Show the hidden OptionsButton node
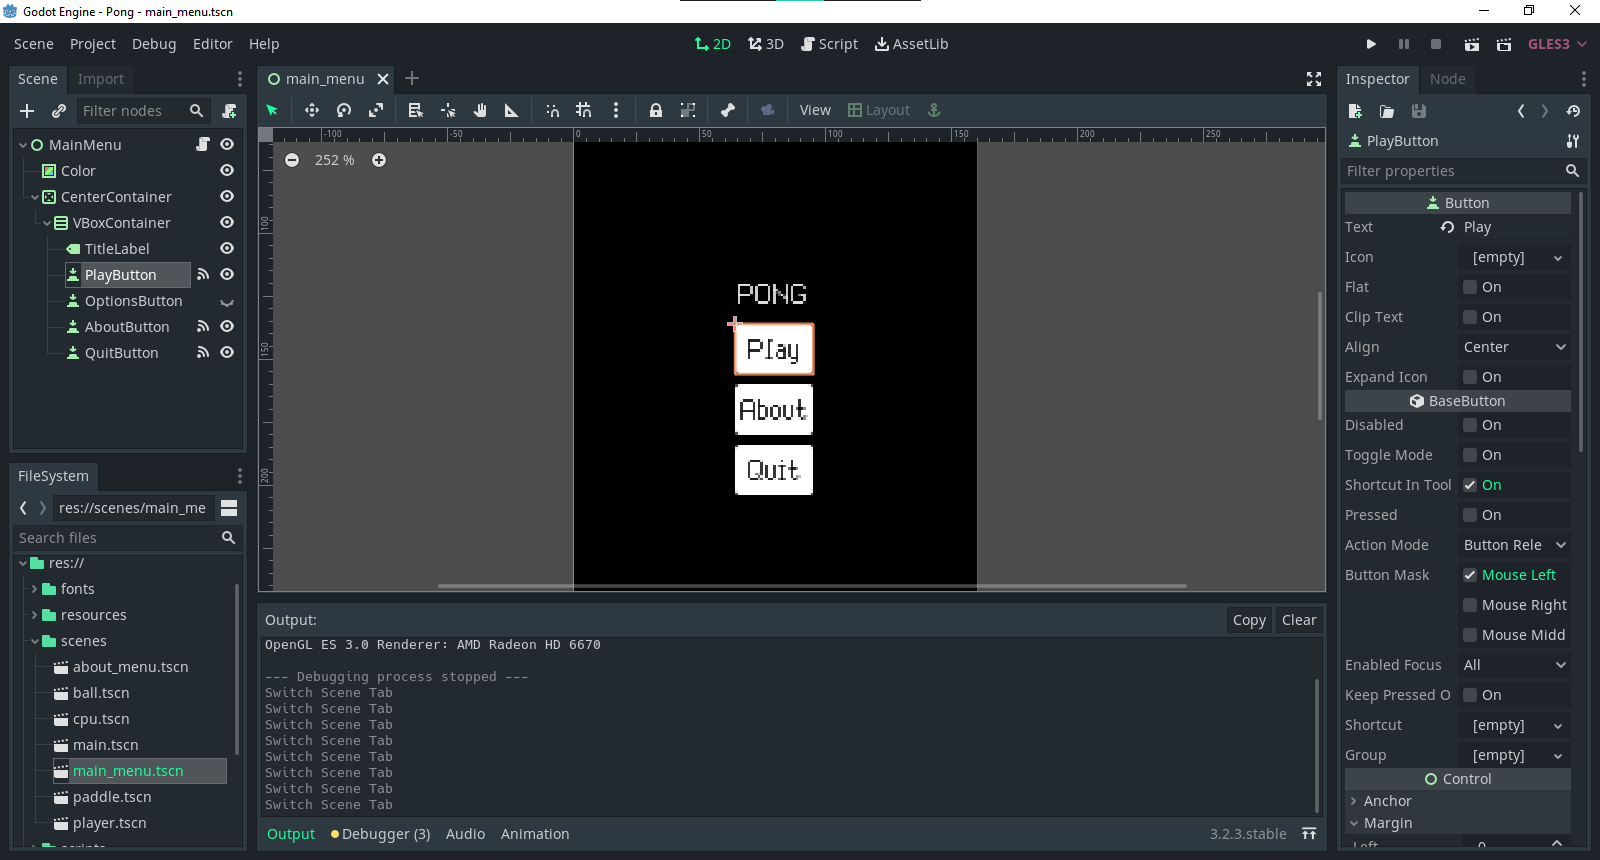 [227, 301]
